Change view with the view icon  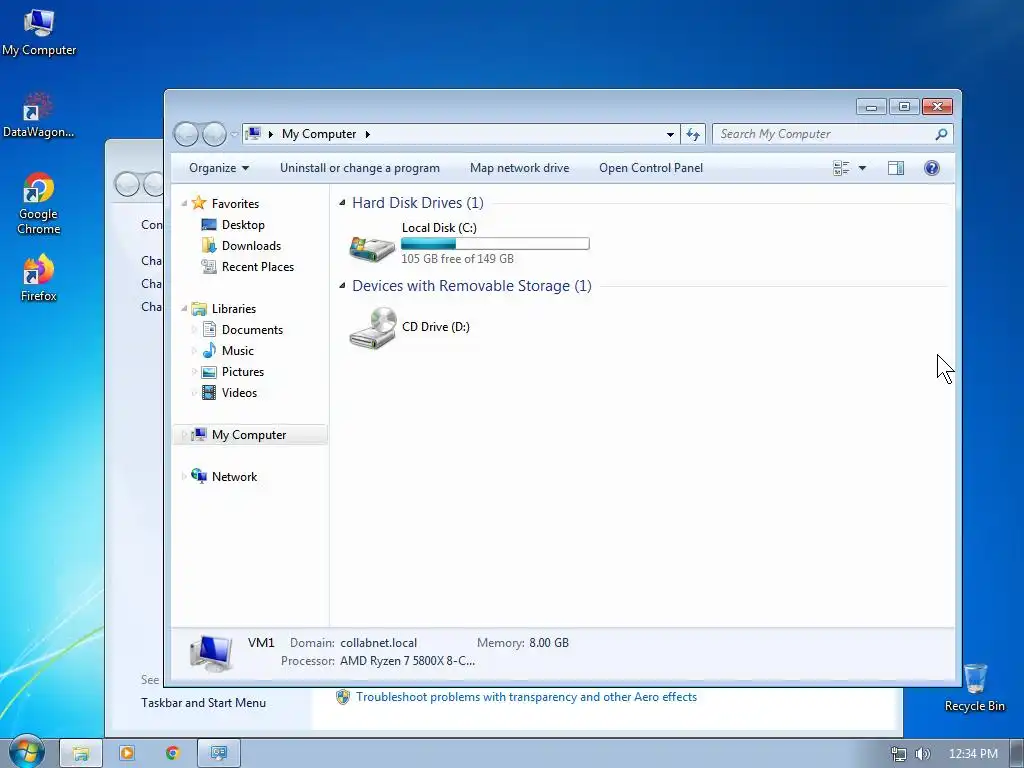[x=841, y=168]
